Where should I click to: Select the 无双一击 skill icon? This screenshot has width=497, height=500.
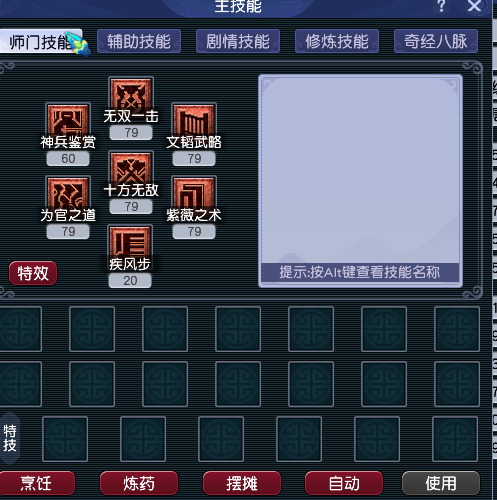[131, 98]
